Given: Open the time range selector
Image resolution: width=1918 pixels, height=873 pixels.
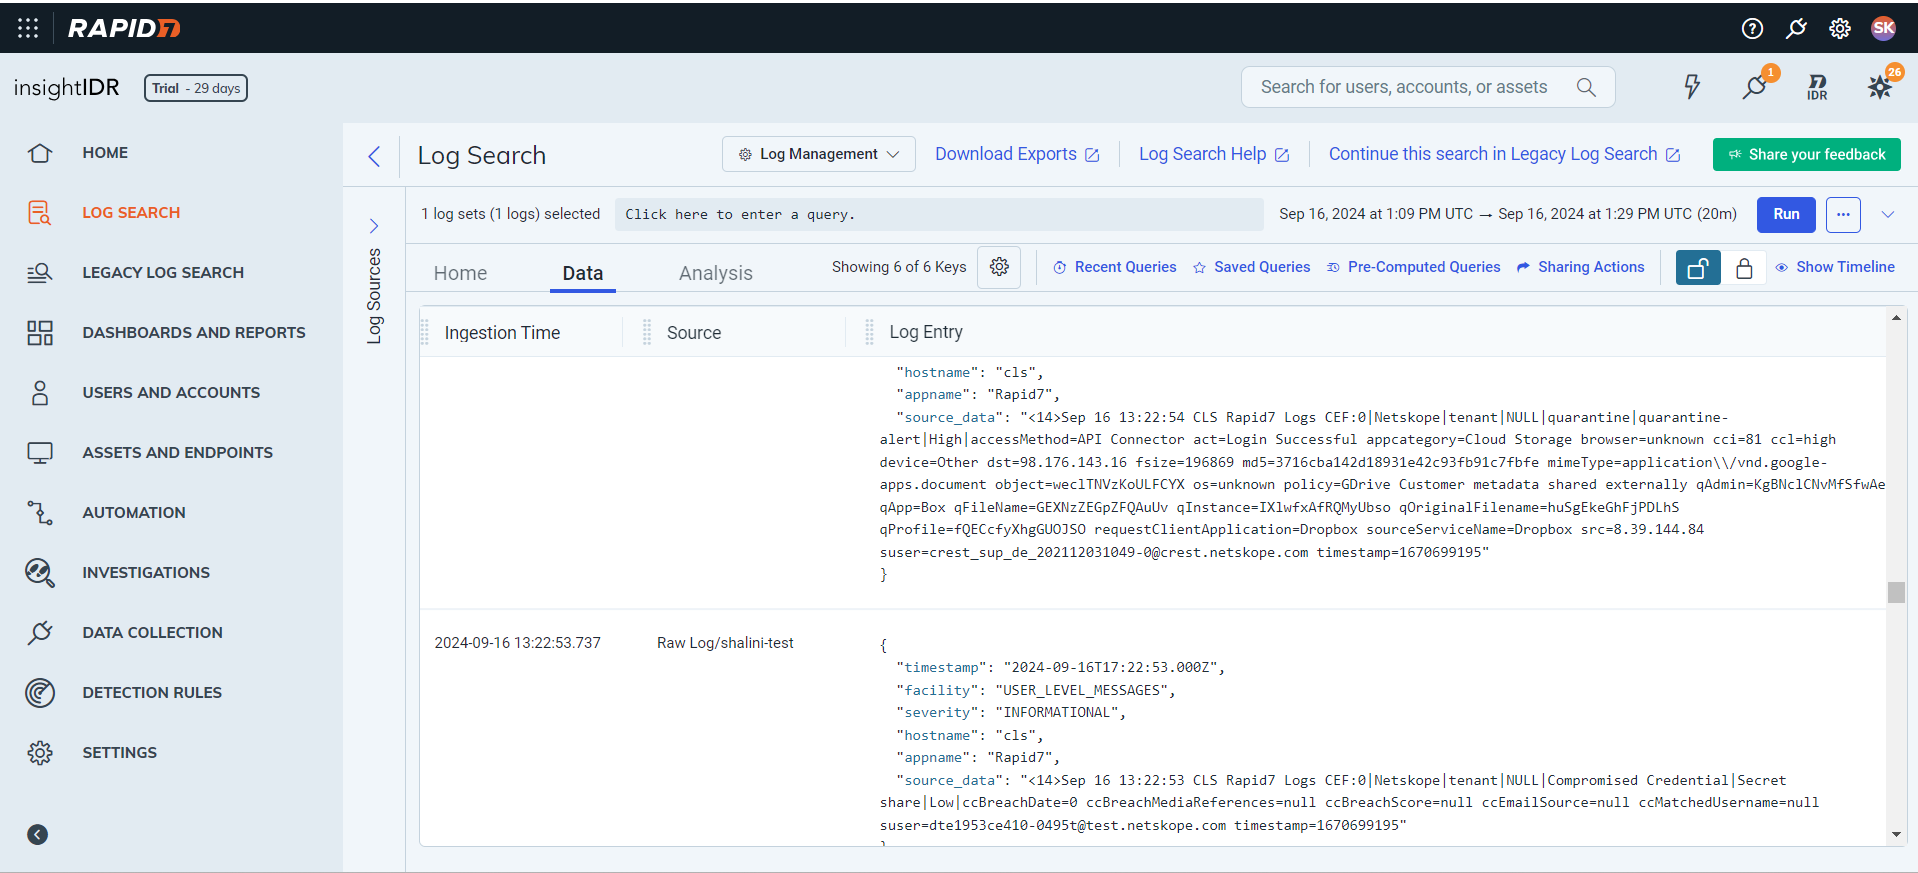Looking at the screenshot, I should pyautogui.click(x=1508, y=214).
